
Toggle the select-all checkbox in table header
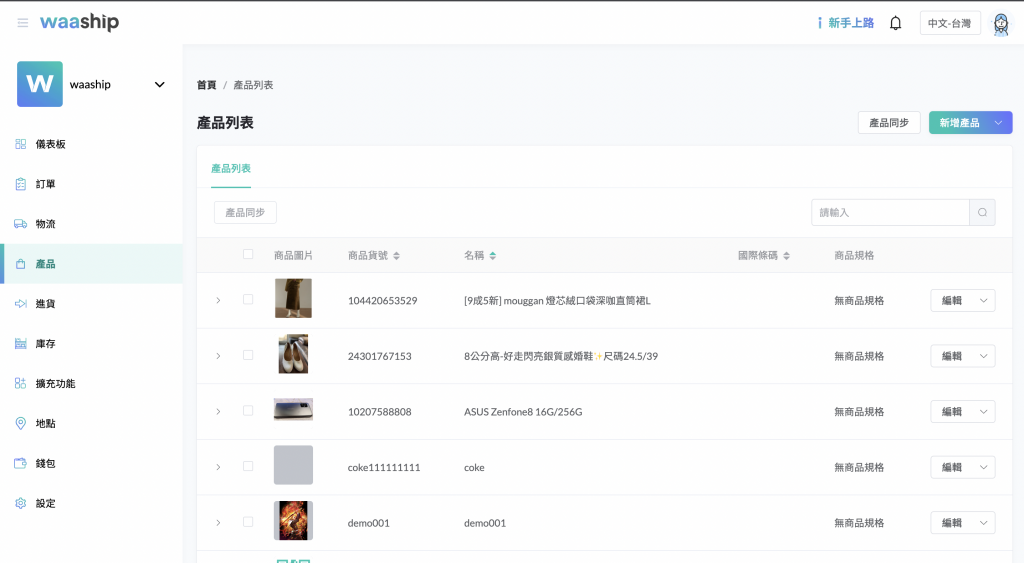248,254
